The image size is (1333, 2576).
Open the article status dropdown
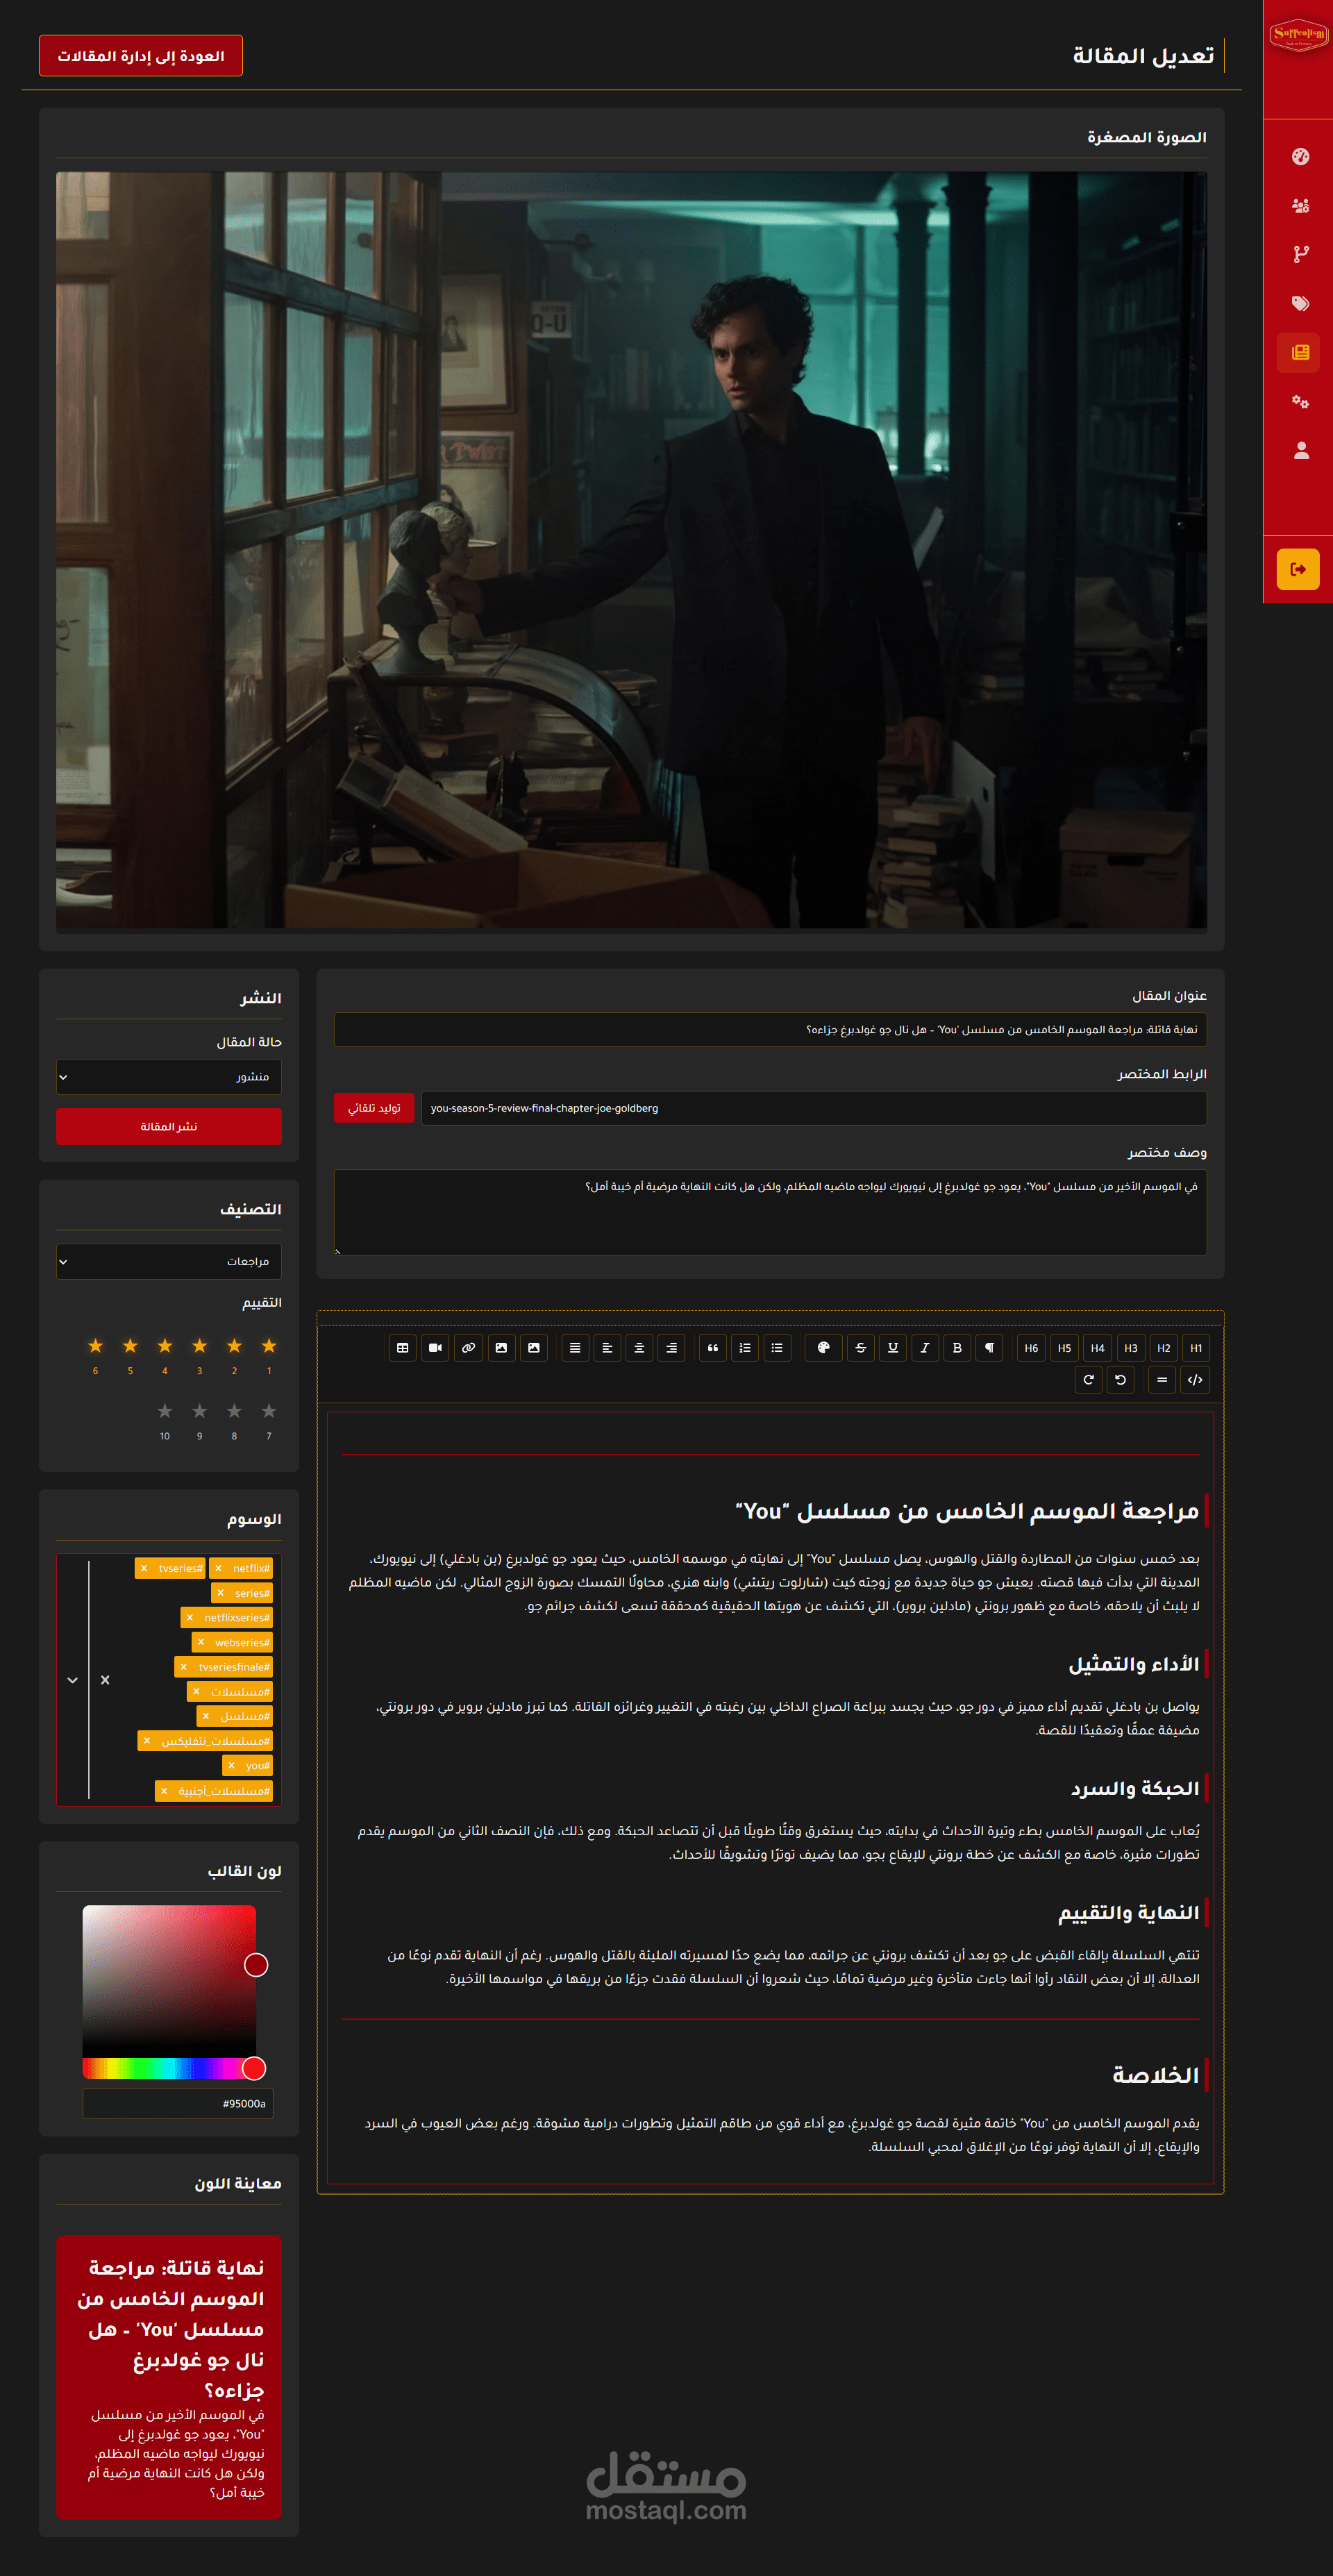coord(168,1076)
